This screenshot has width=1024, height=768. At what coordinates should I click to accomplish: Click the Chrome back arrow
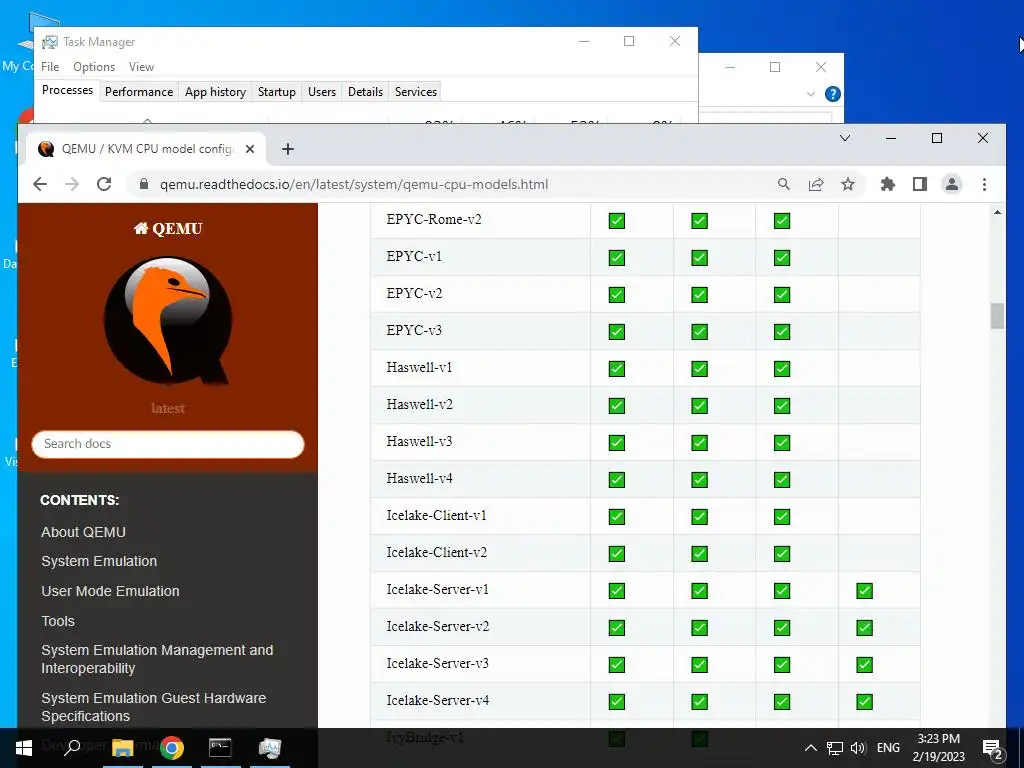click(x=40, y=184)
